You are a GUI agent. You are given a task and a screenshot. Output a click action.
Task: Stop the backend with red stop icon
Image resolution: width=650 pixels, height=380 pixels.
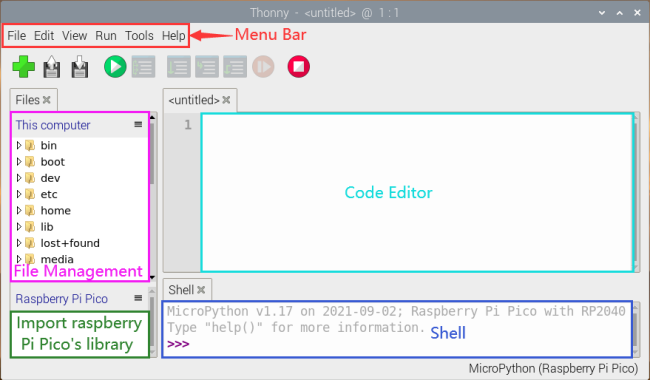pyautogui.click(x=298, y=67)
